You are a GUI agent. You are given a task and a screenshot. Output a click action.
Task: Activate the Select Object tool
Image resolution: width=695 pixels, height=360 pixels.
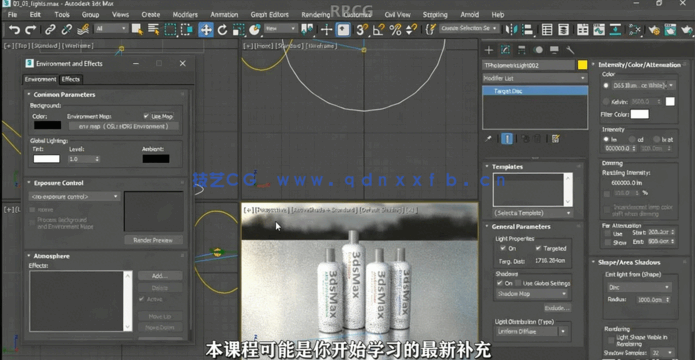137,30
